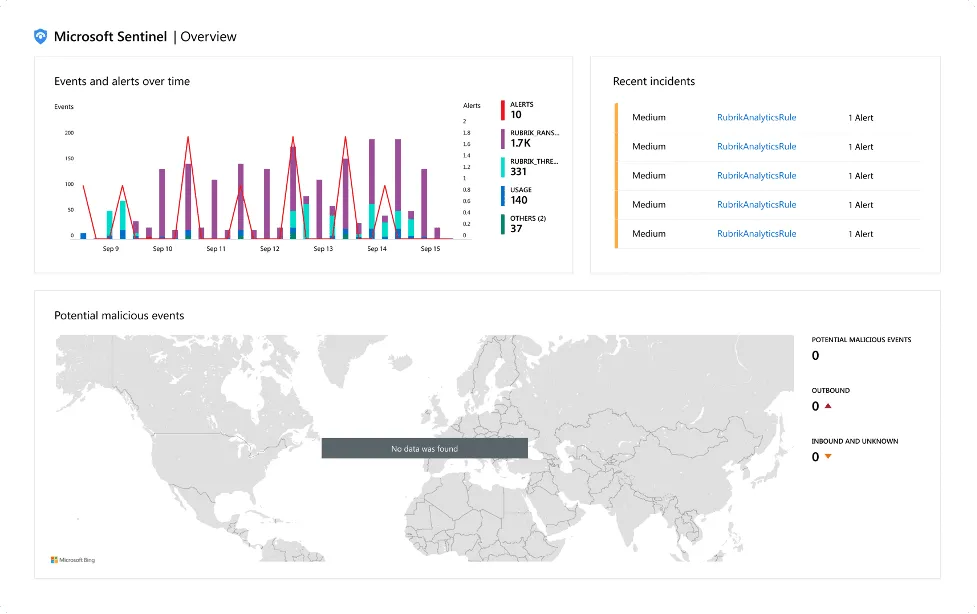The image size is (977, 614).
Task: Open the first RubrikAnalyticsRule incident link
Action: (x=757, y=117)
